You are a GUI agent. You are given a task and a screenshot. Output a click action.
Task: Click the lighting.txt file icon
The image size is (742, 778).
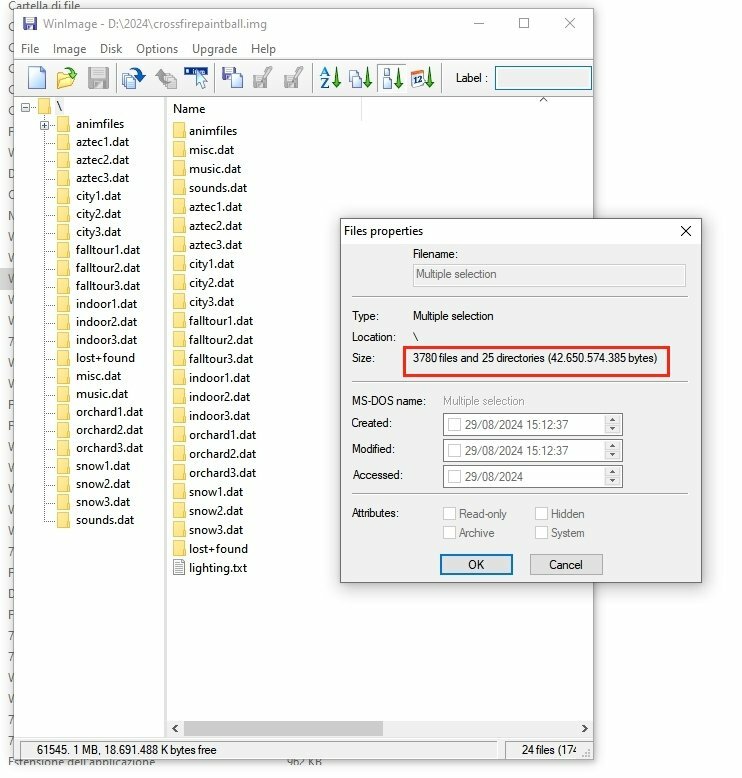[x=179, y=568]
